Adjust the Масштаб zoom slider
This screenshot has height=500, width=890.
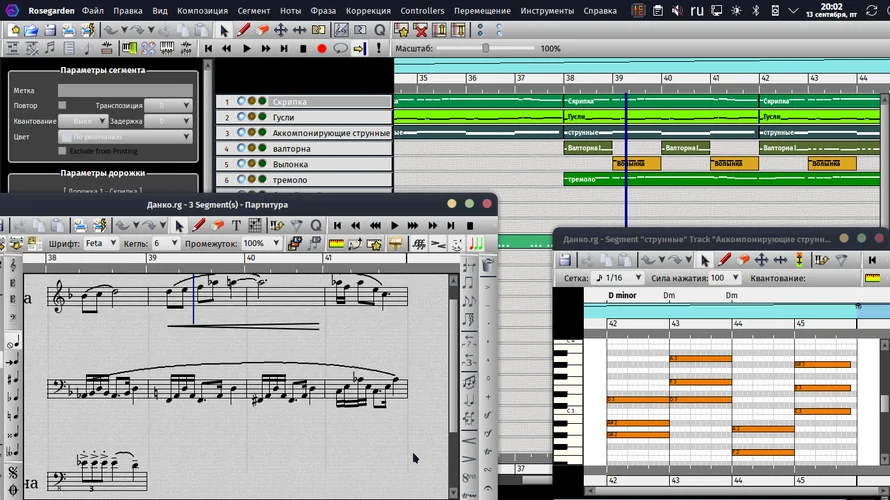click(x=486, y=48)
